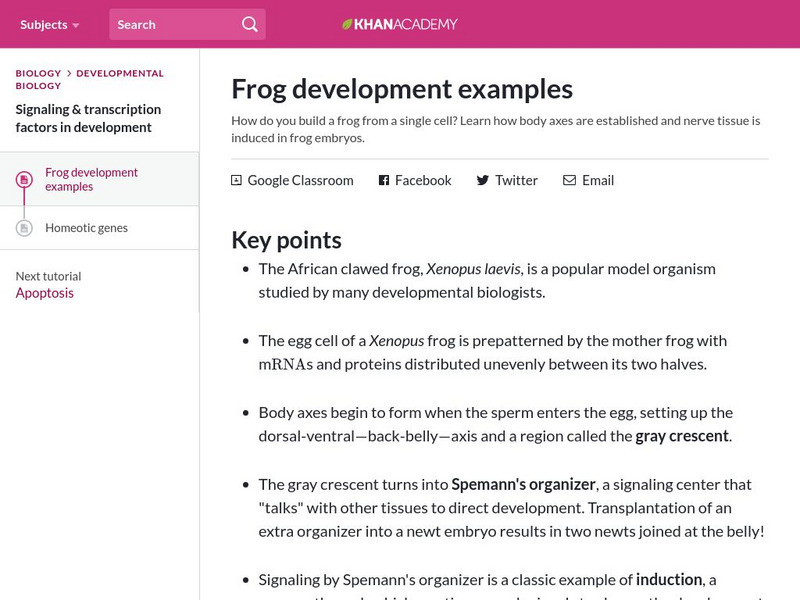
Task: Open the Subjects dropdown menu
Action: pyautogui.click(x=49, y=24)
